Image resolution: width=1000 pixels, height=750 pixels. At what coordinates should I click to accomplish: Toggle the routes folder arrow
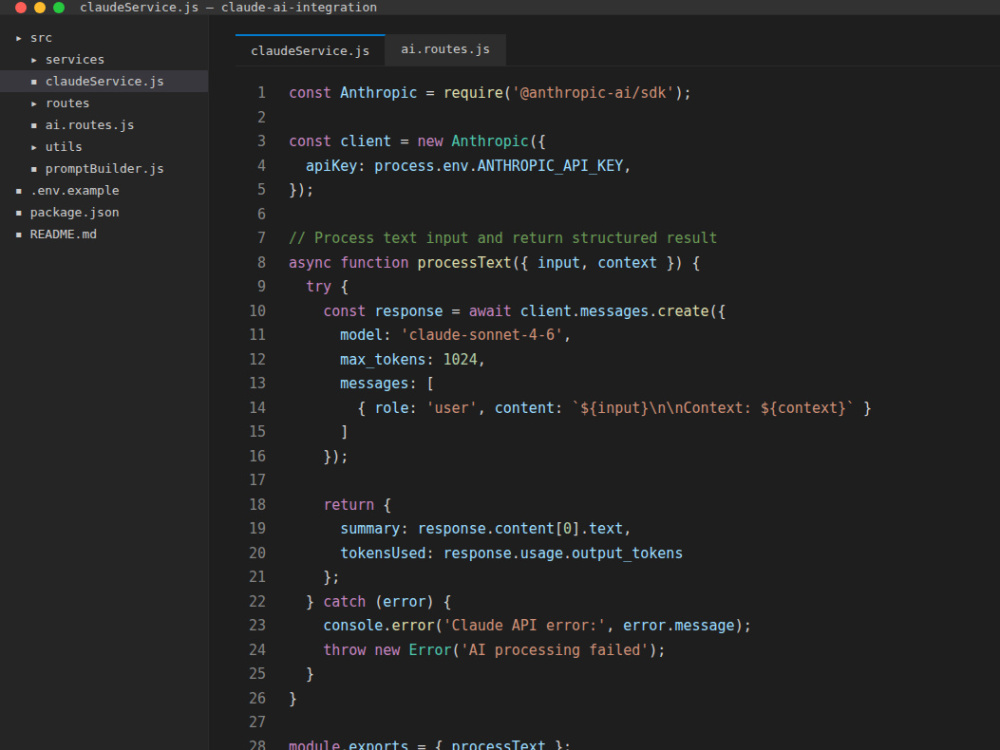tap(34, 103)
